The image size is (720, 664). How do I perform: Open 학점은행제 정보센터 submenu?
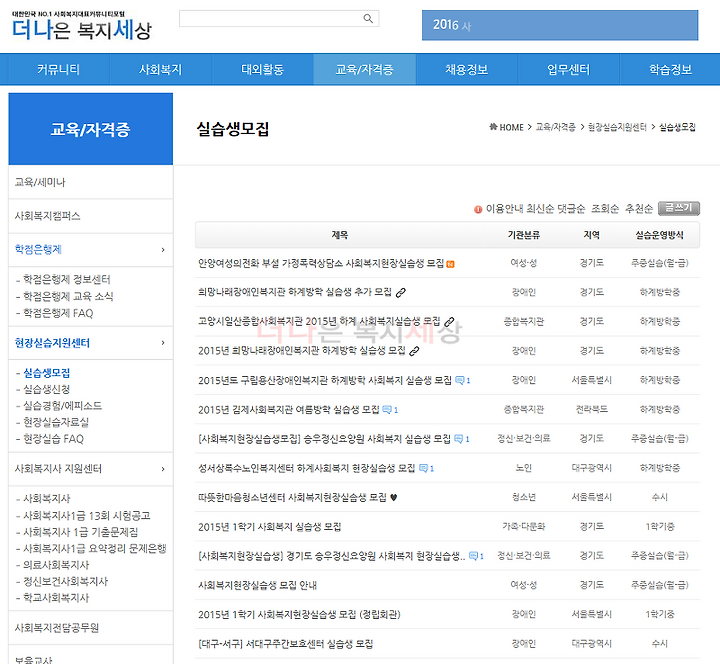tap(67, 279)
